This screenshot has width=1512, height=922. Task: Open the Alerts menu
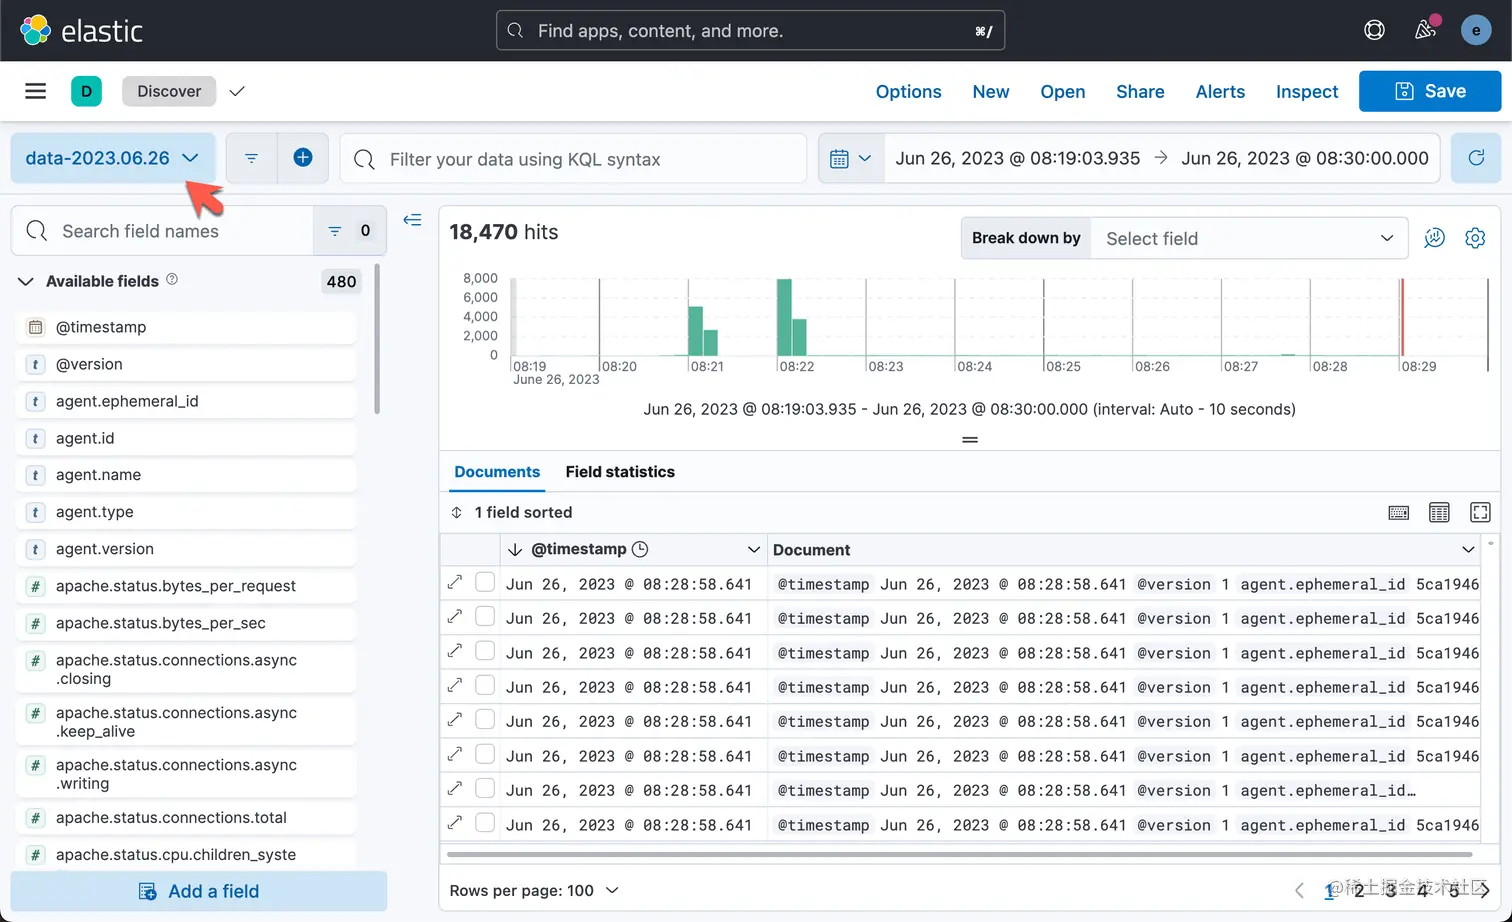tap(1220, 91)
